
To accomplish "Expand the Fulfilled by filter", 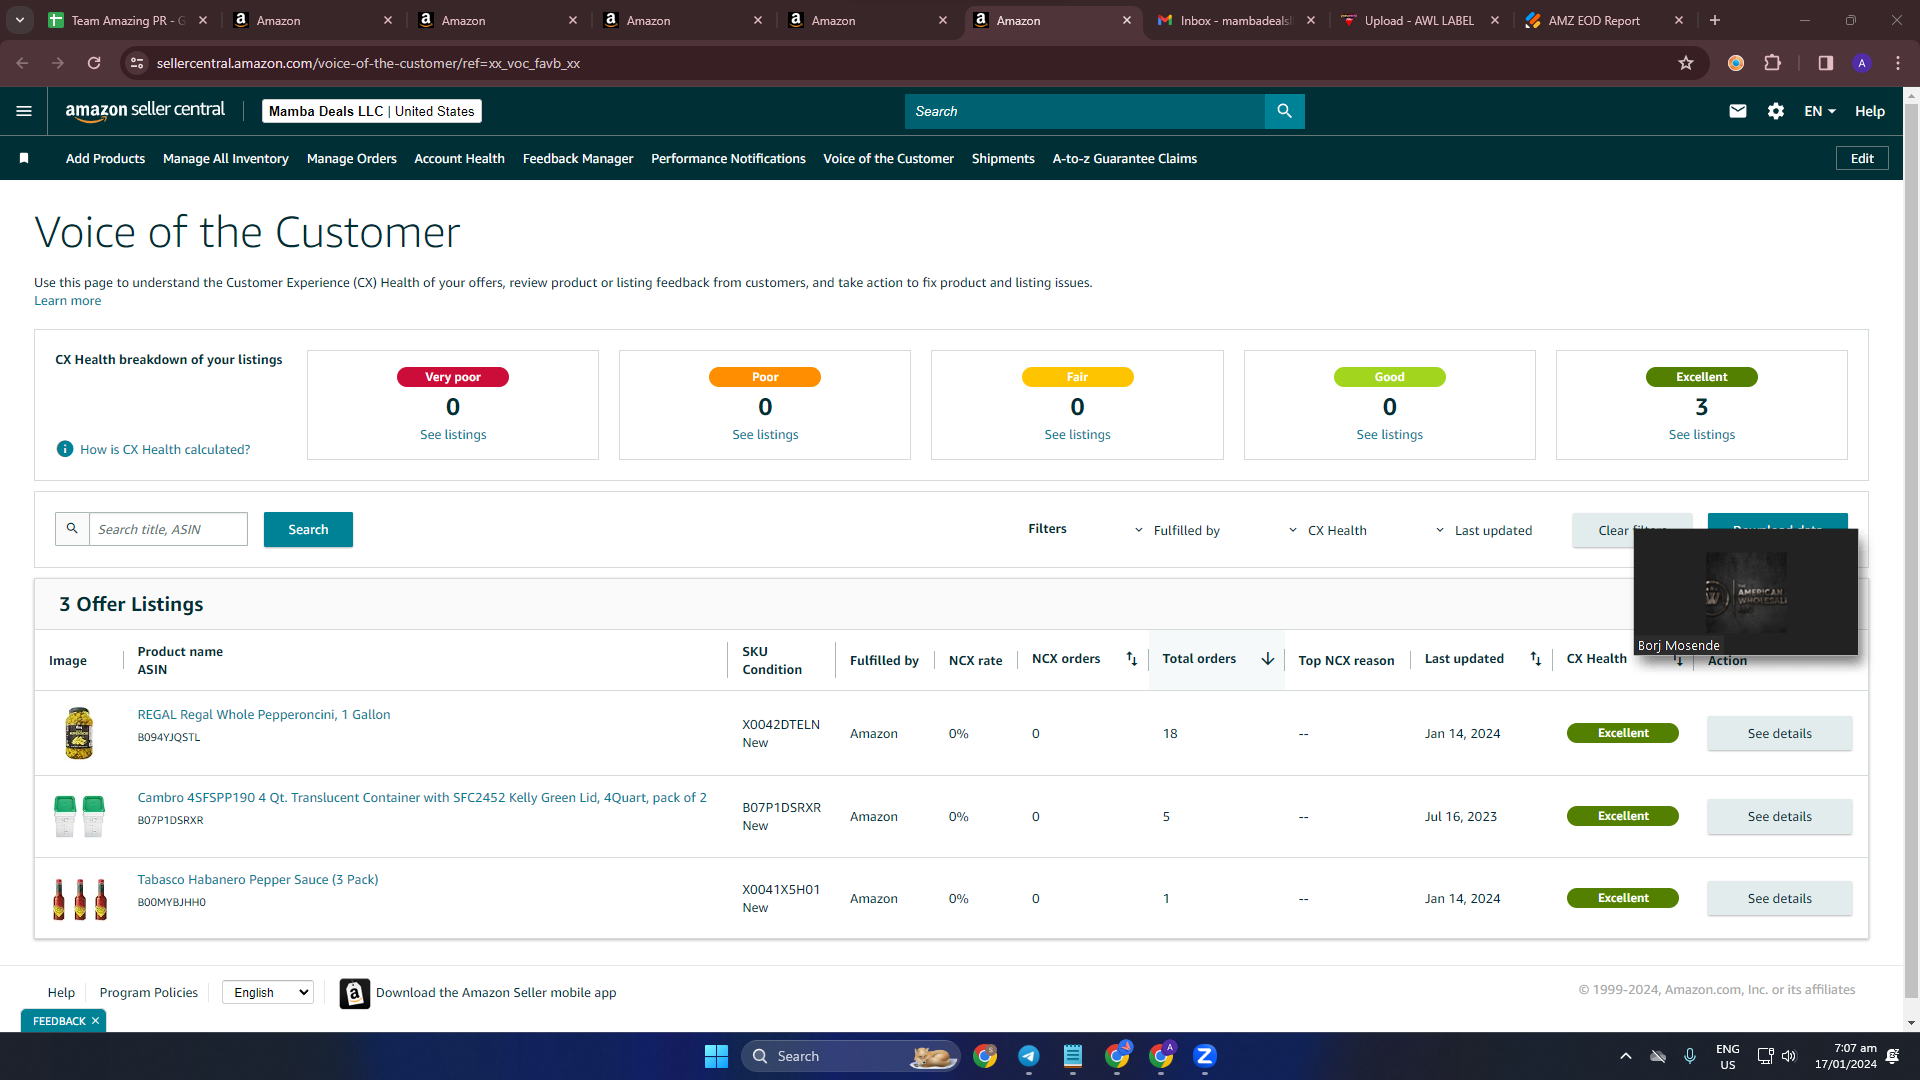I will tap(1177, 531).
